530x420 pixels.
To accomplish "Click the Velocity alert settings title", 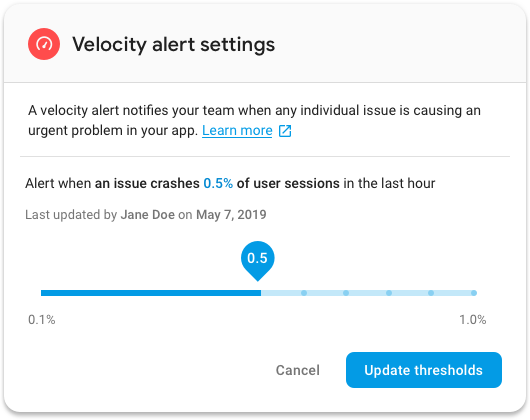I will [x=173, y=45].
